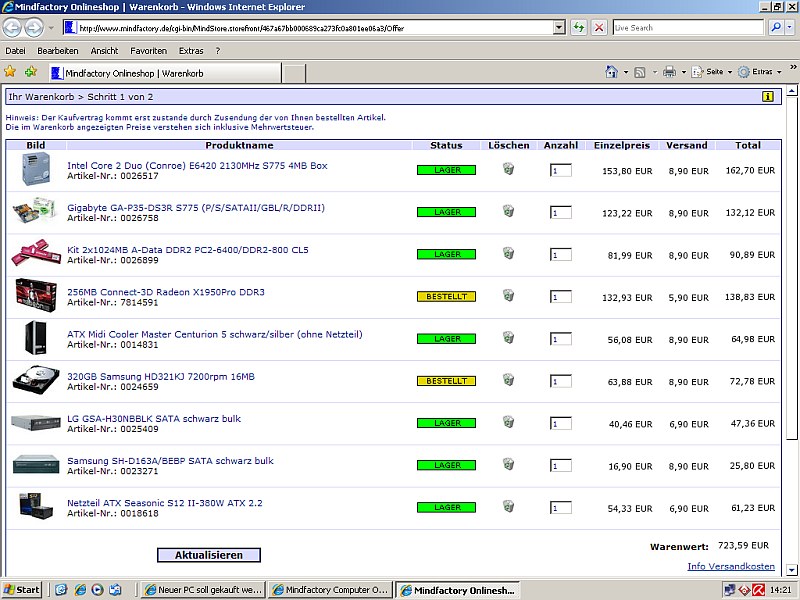The image size is (800, 600).
Task: Open Netzteil ATX Seasonic S12 II-380W link
Action: (x=165, y=503)
